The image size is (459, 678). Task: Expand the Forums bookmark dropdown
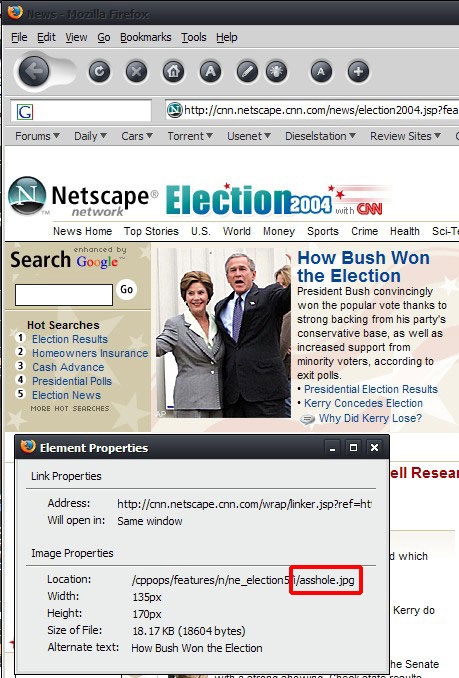click(37, 136)
